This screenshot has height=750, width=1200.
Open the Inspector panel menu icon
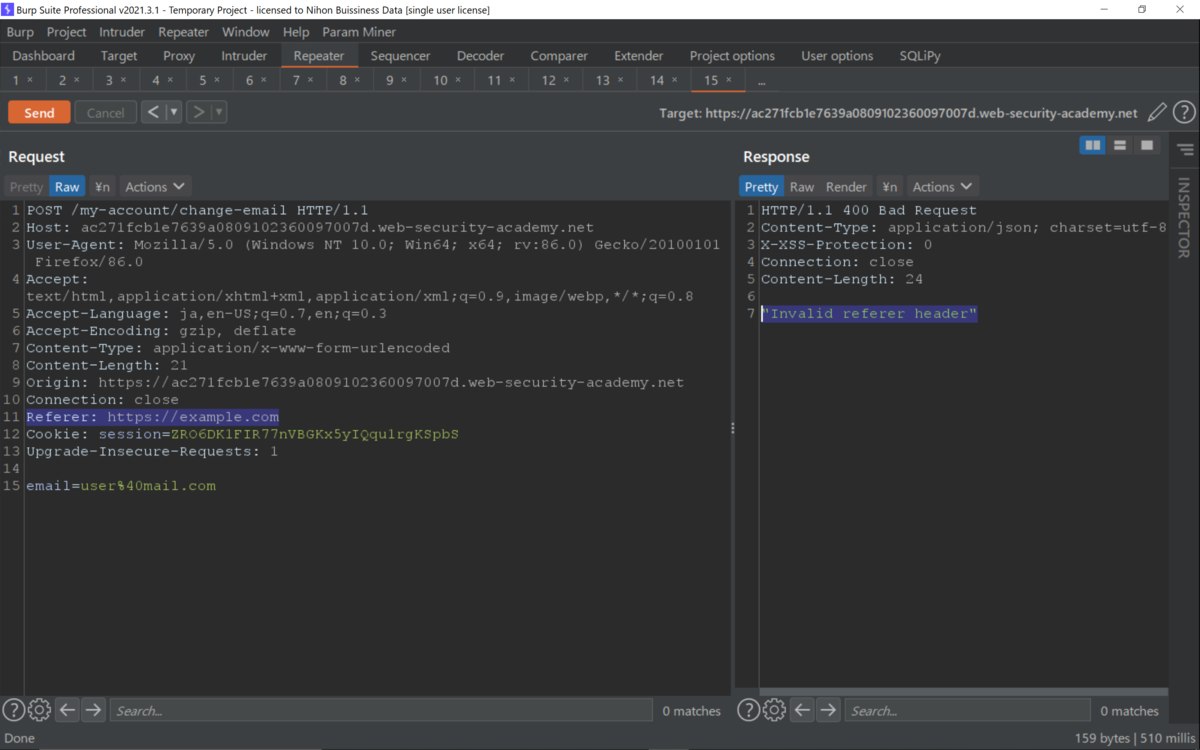[1185, 150]
